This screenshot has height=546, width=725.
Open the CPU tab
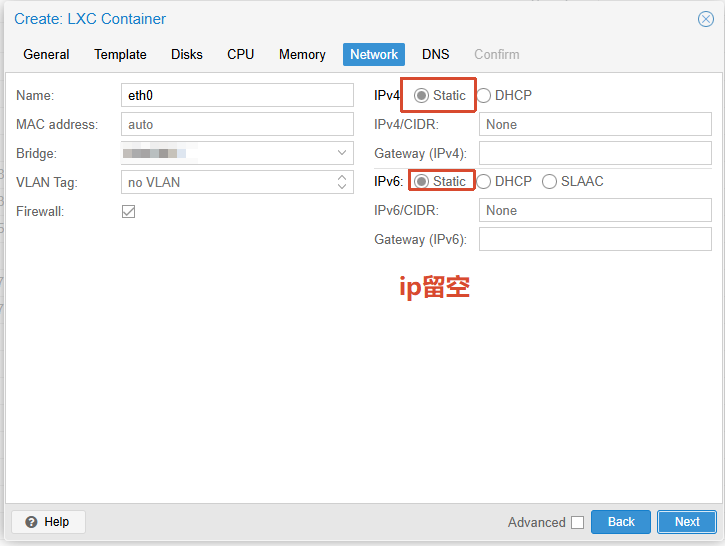(x=240, y=55)
